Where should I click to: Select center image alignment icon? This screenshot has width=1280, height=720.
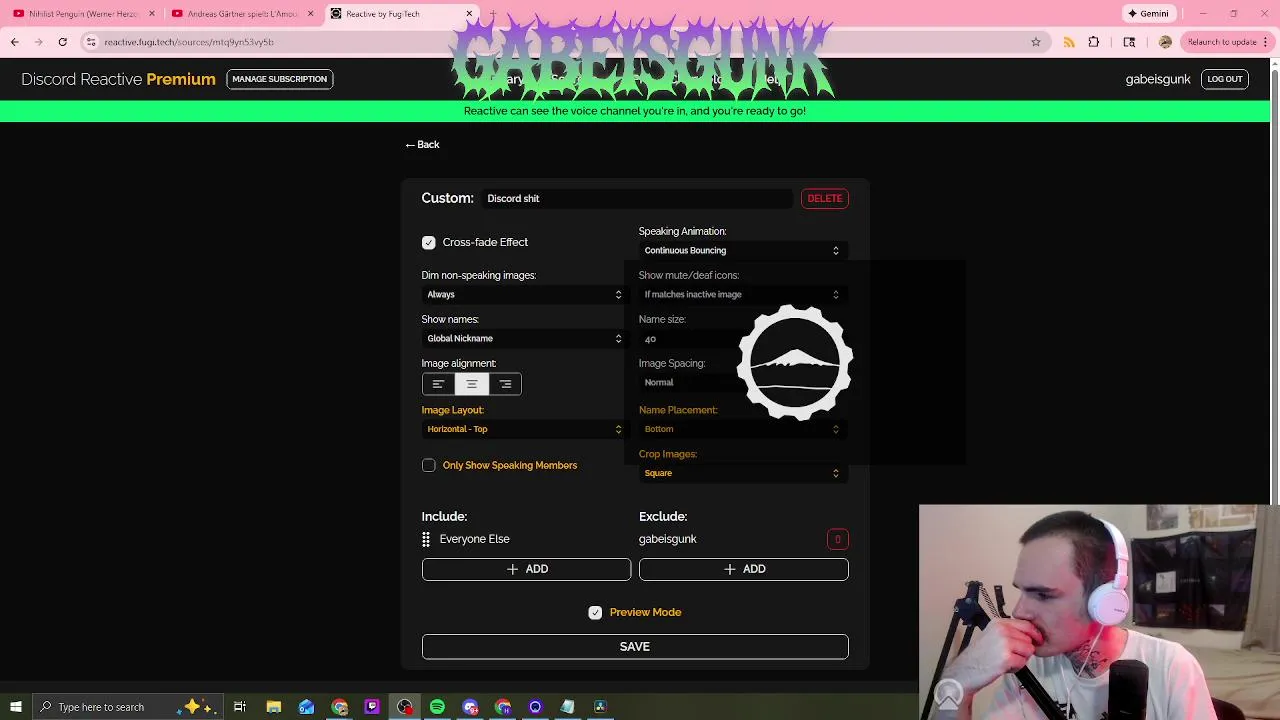coord(472,384)
